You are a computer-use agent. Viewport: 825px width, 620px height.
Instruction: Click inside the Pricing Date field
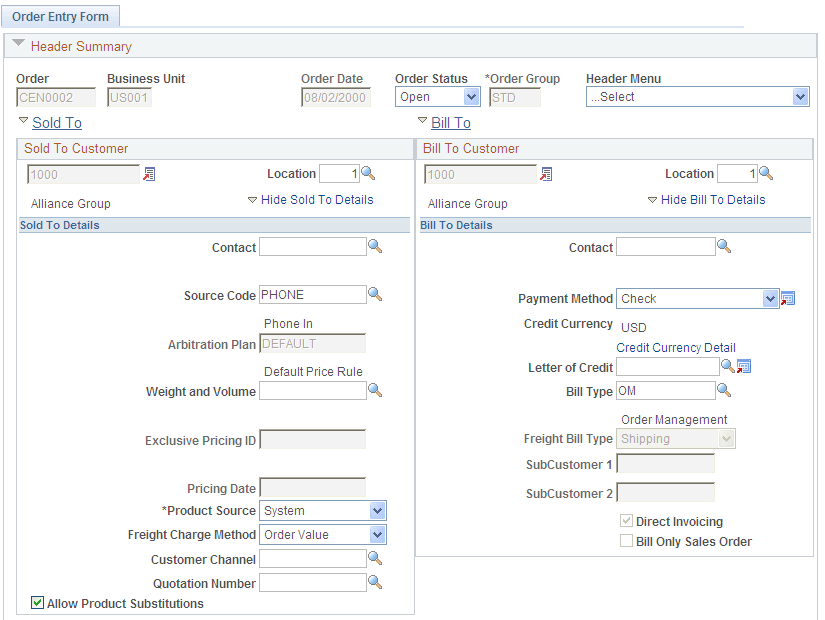pos(312,487)
